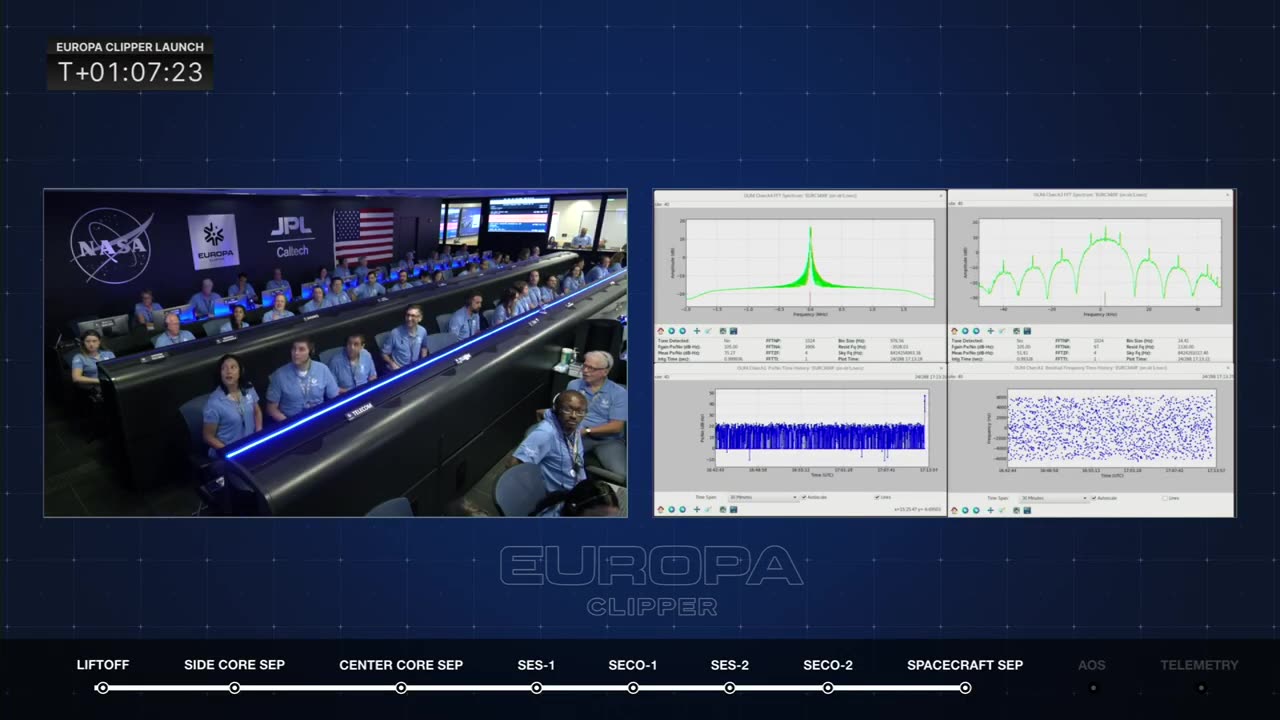Click the SIDE CORE SEP milestone marker
The width and height of the screenshot is (1280, 720).
point(234,688)
